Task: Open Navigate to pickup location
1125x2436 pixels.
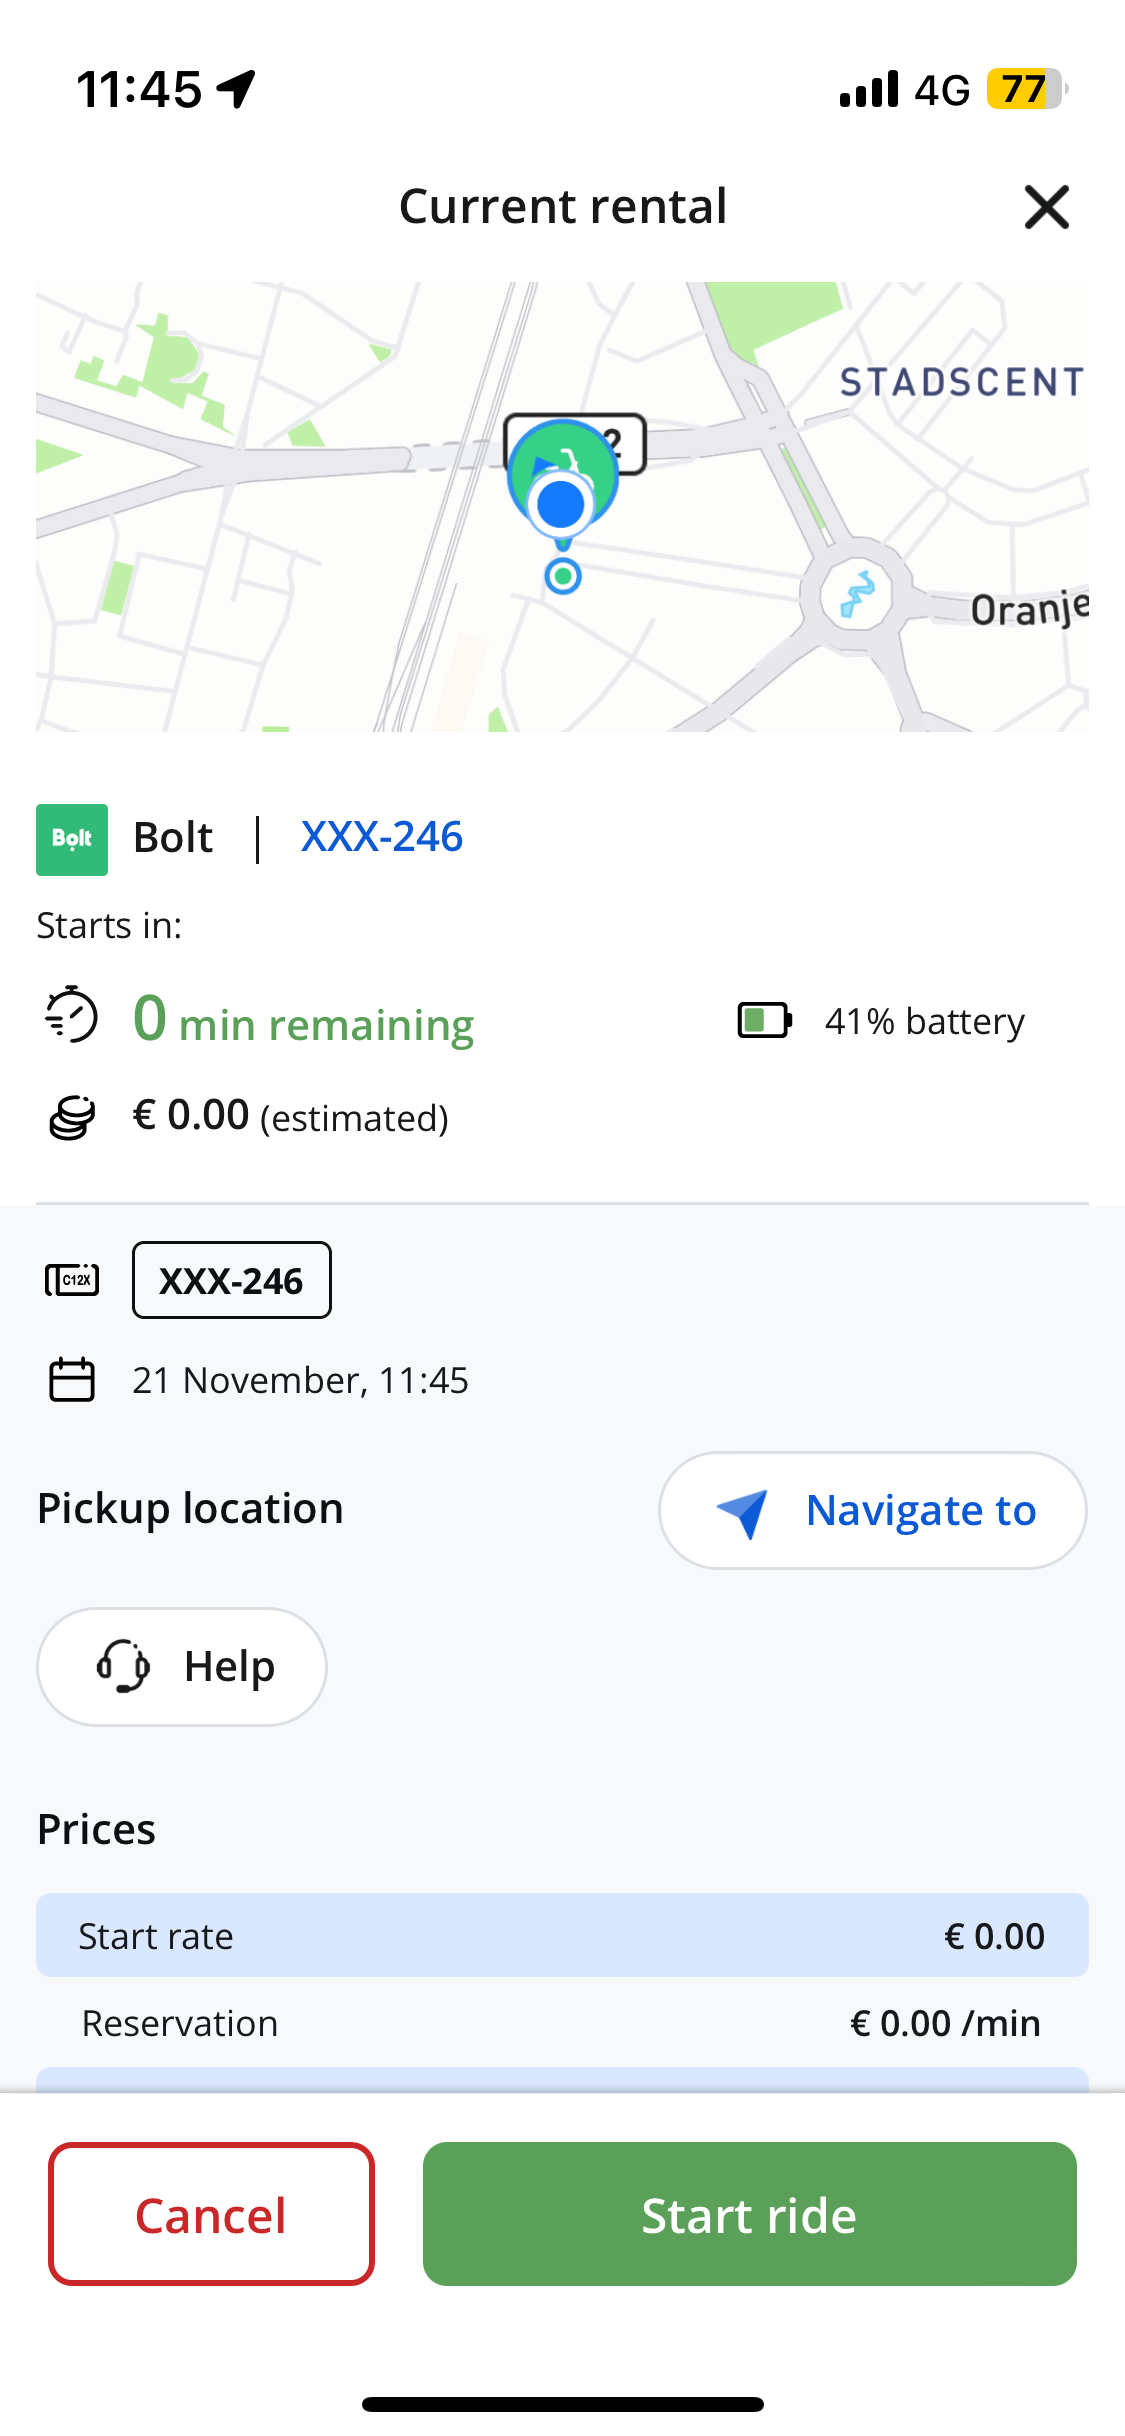Action: click(872, 1510)
